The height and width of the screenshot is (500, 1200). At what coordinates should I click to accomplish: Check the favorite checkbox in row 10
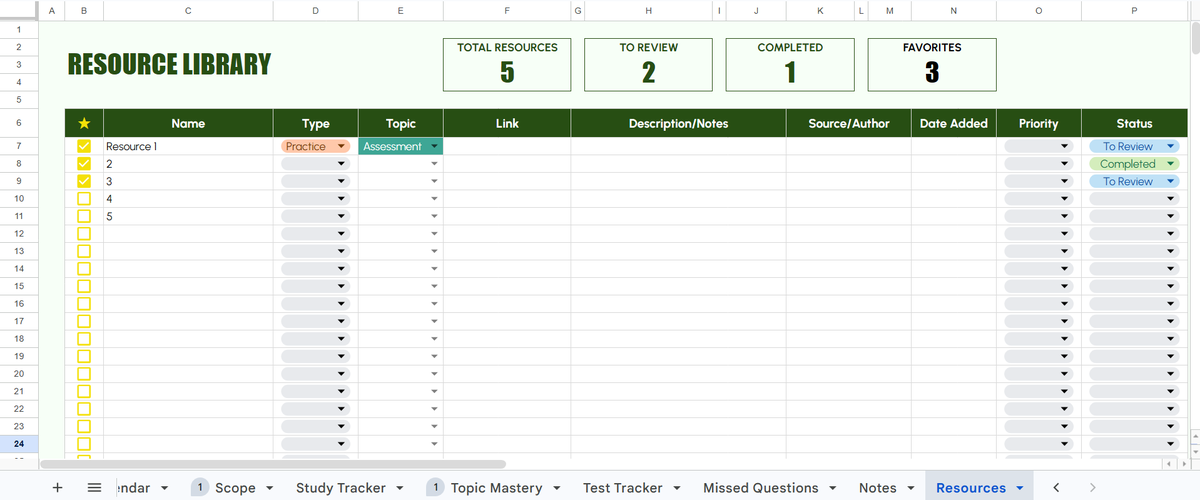84,199
